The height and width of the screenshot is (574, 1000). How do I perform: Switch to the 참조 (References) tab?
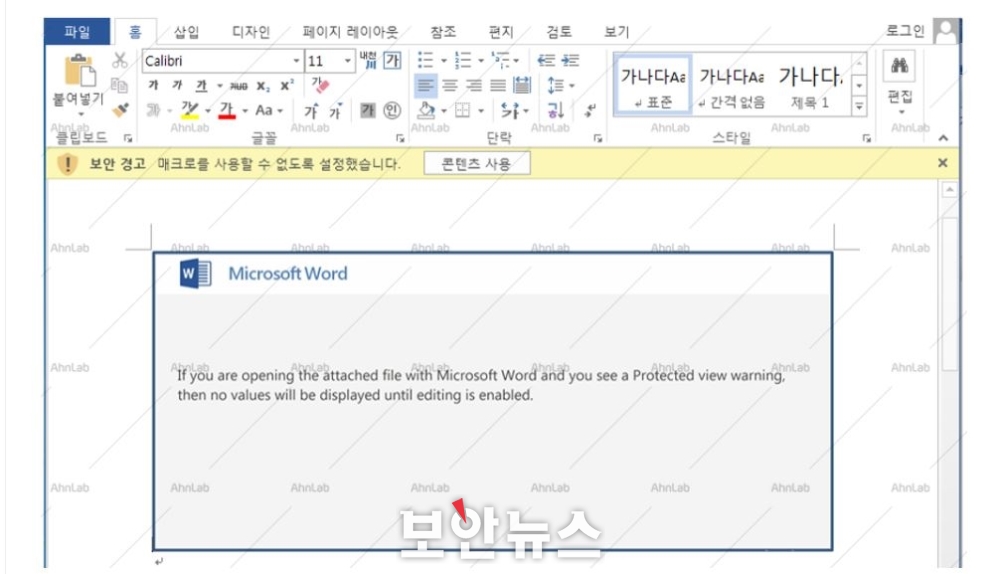point(443,31)
